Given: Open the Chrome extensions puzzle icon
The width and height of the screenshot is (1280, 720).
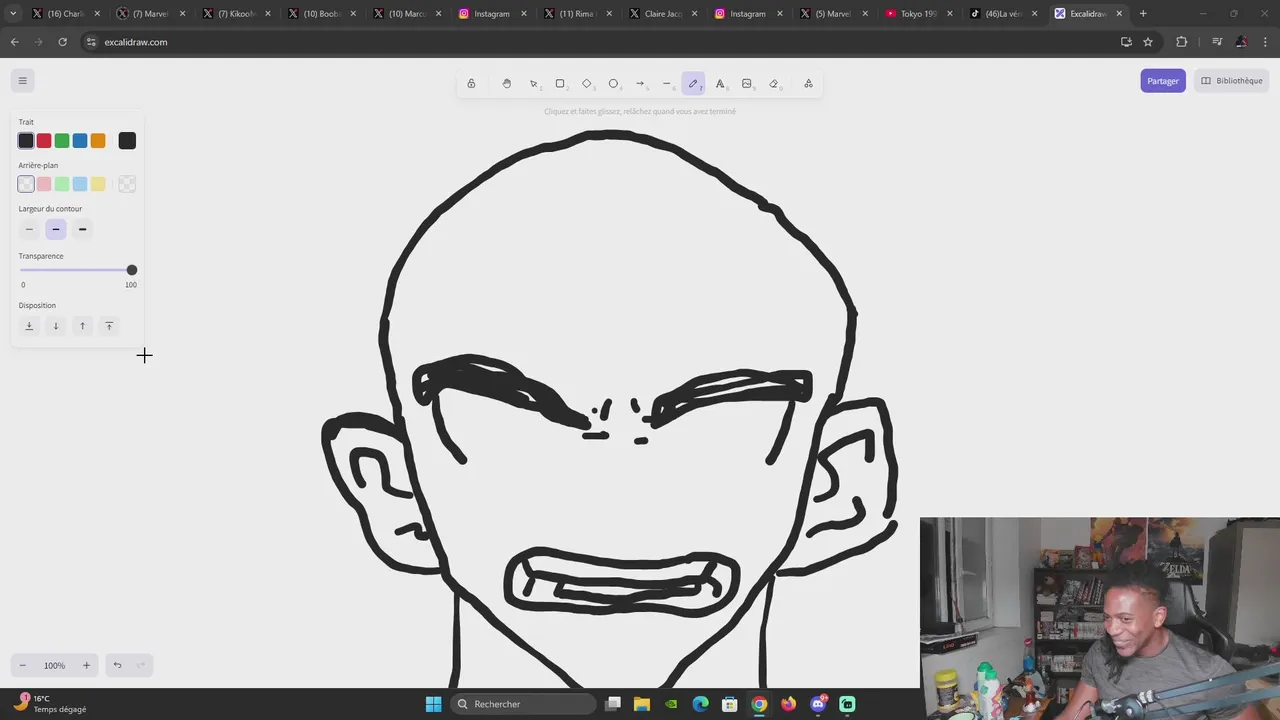Looking at the screenshot, I should (x=1182, y=42).
